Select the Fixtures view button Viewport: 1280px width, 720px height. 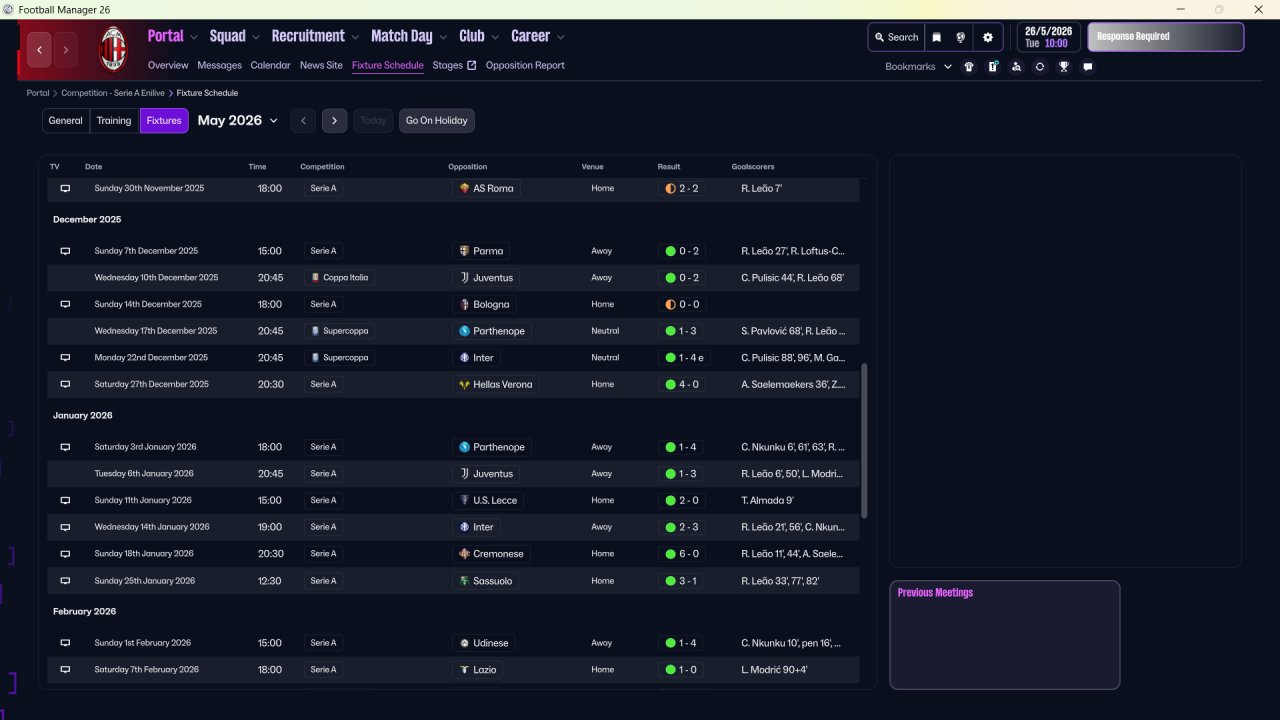[x=164, y=121]
